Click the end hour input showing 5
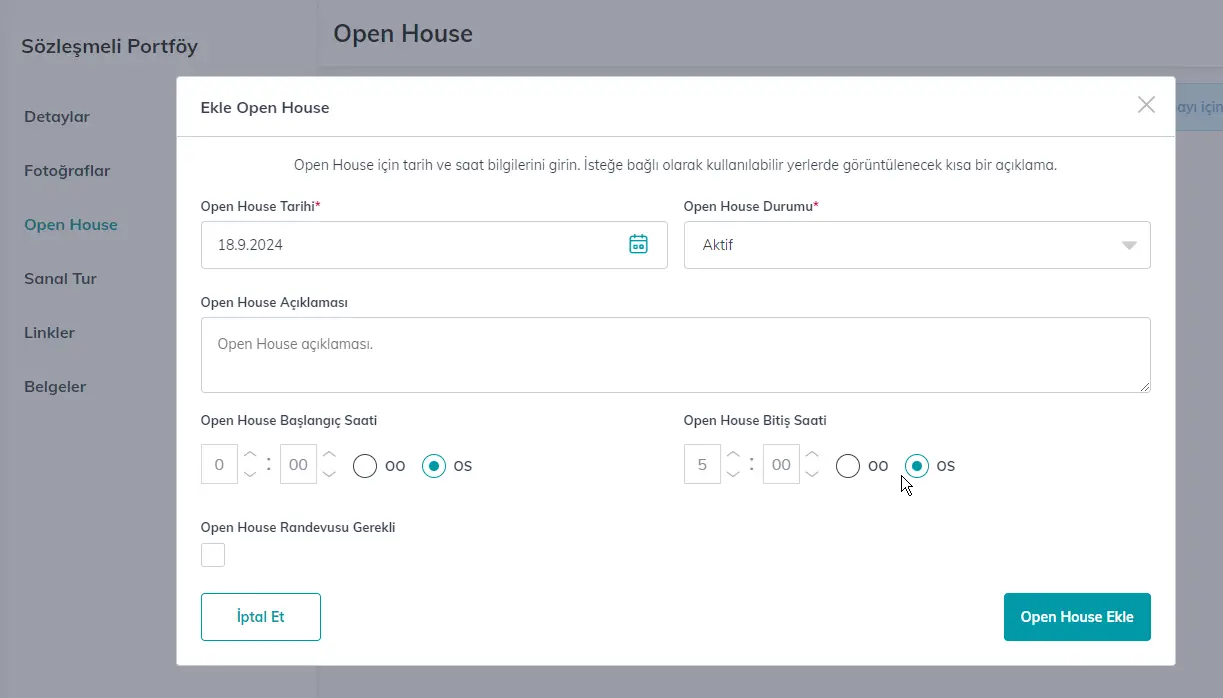The width and height of the screenshot is (1223, 698). 702,465
